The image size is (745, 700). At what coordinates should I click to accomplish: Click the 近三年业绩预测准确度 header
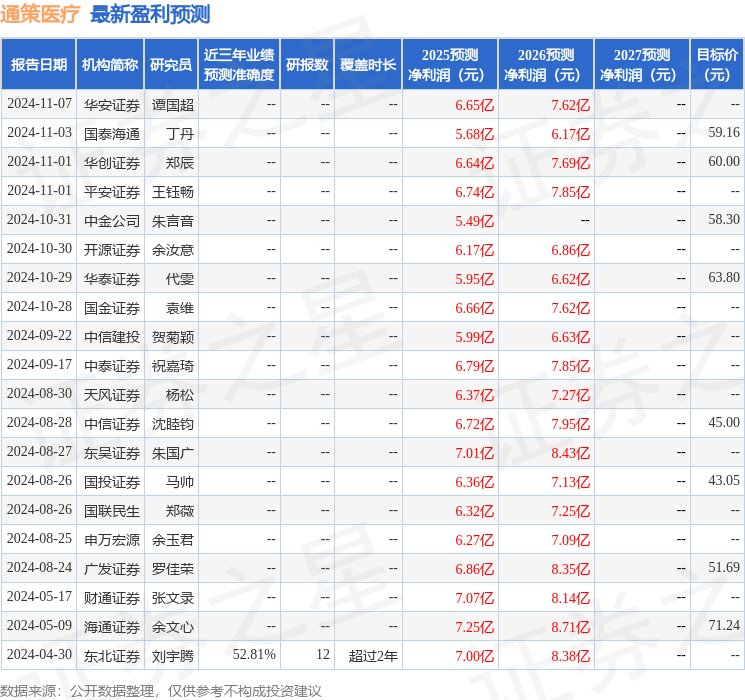(x=239, y=65)
